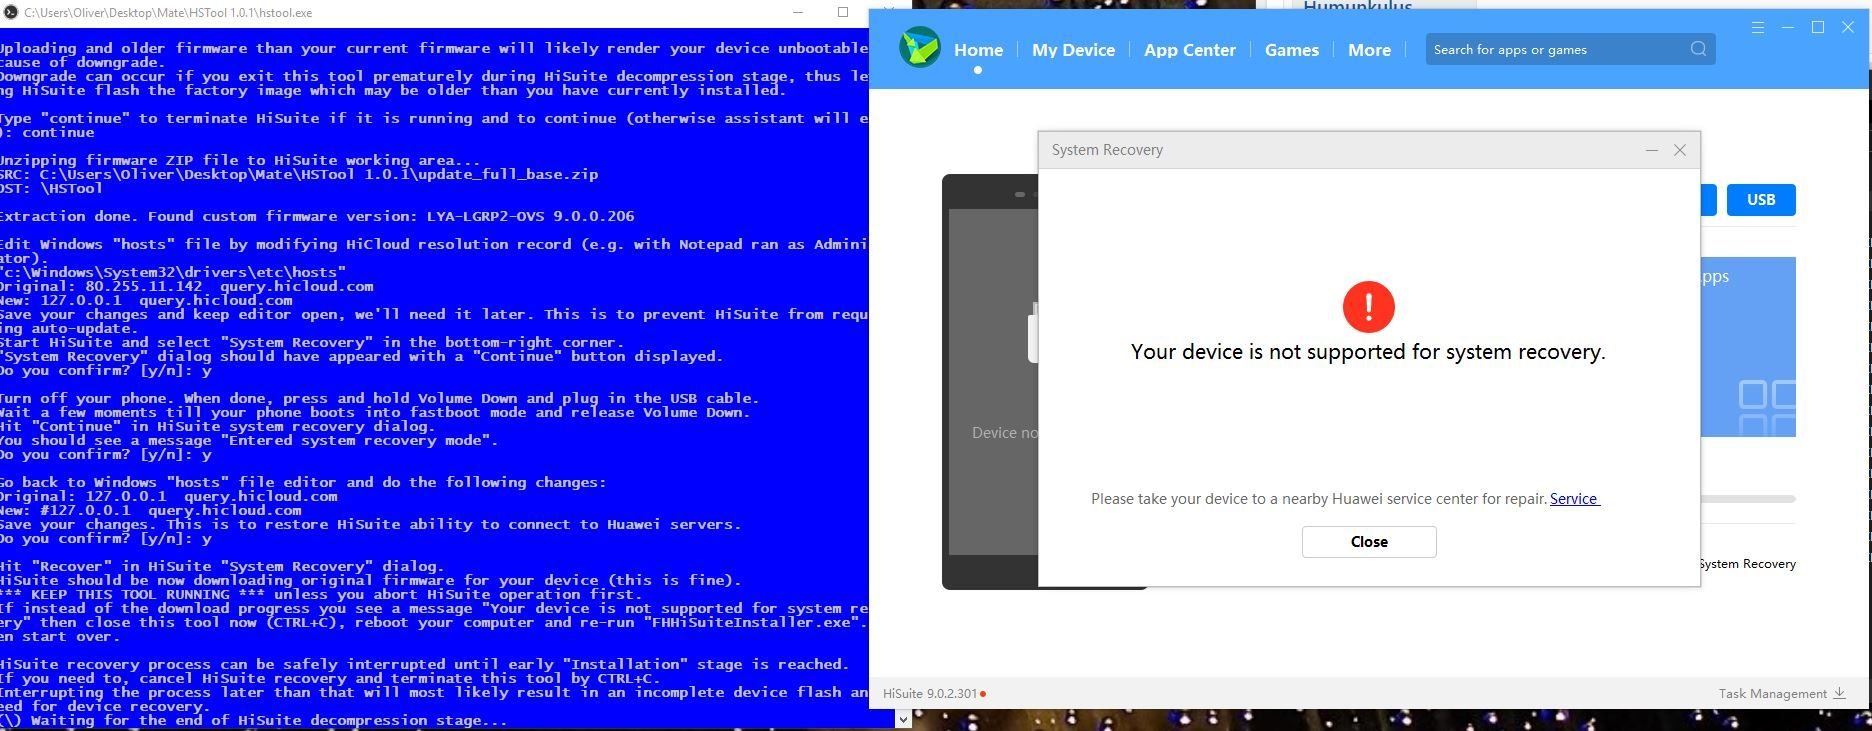Minimize the HiSuite main window
This screenshot has width=1872, height=731.
1787,28
